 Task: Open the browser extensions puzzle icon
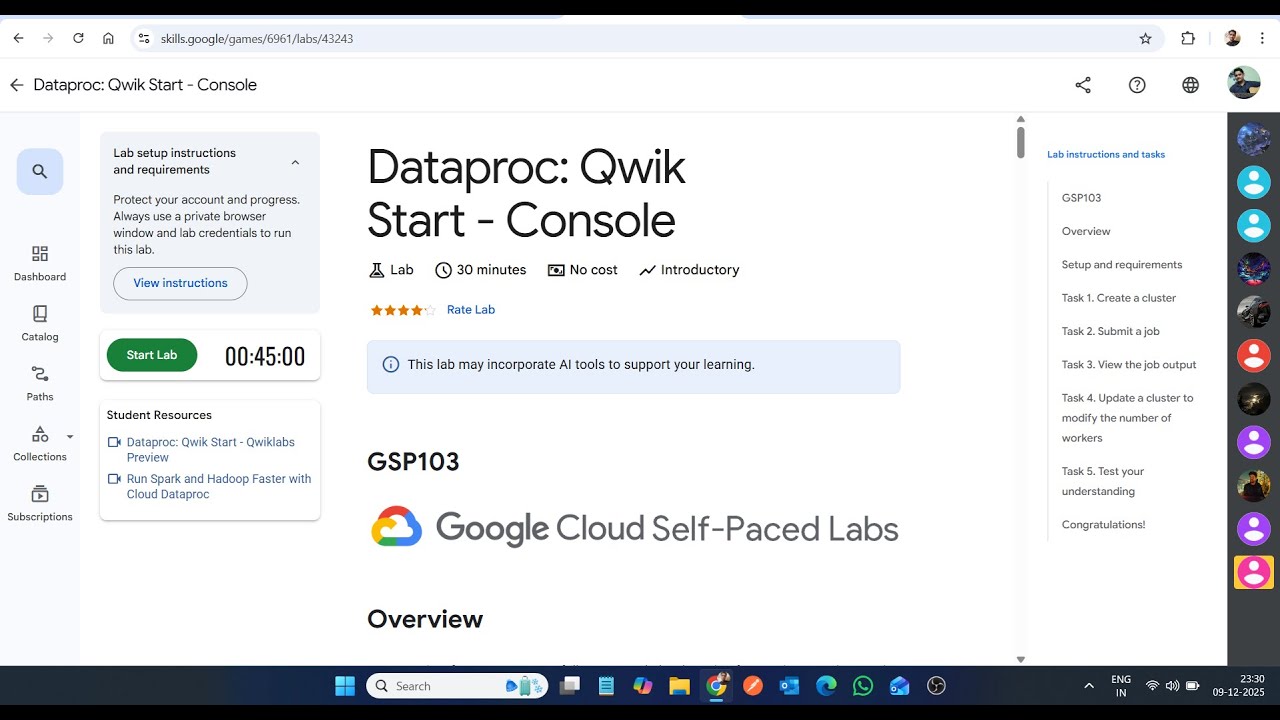pos(1188,38)
